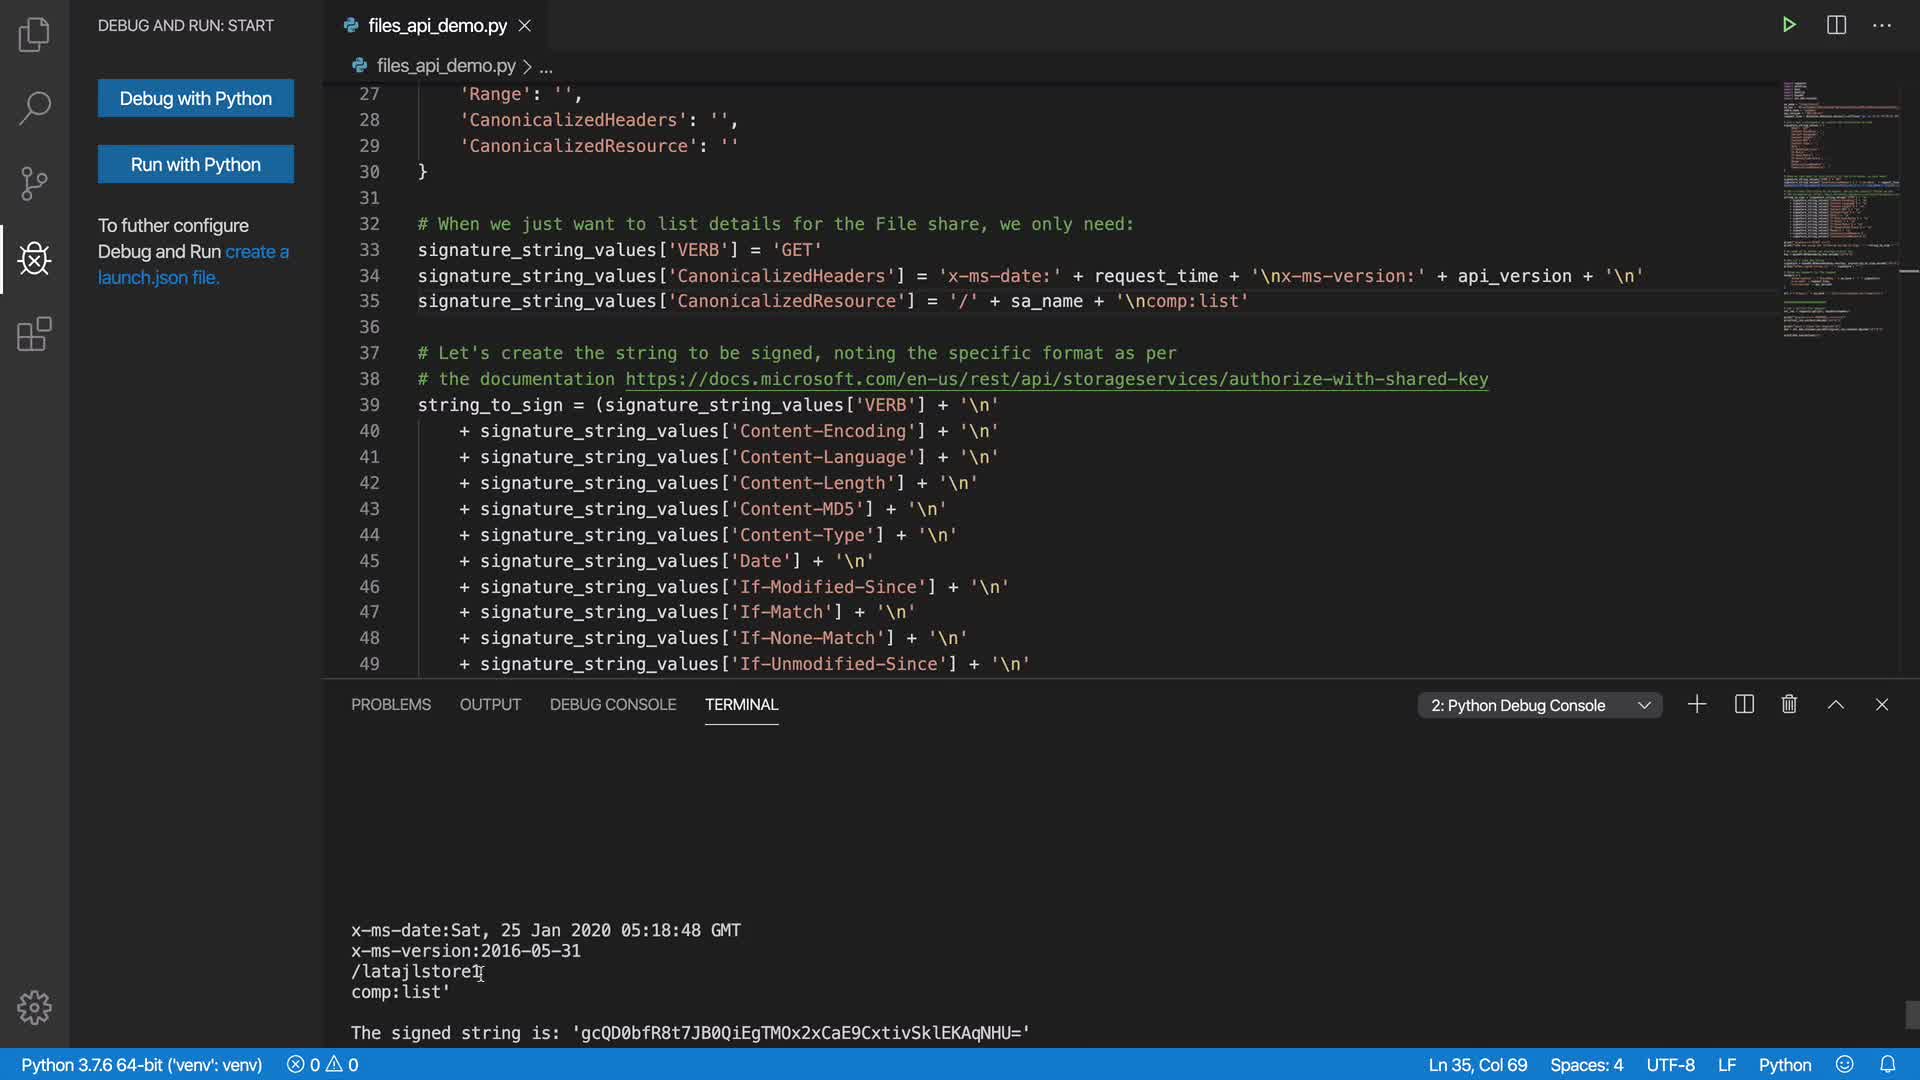Maximize the terminal panel size
Screen dimensions: 1920x1080
tap(1835, 705)
